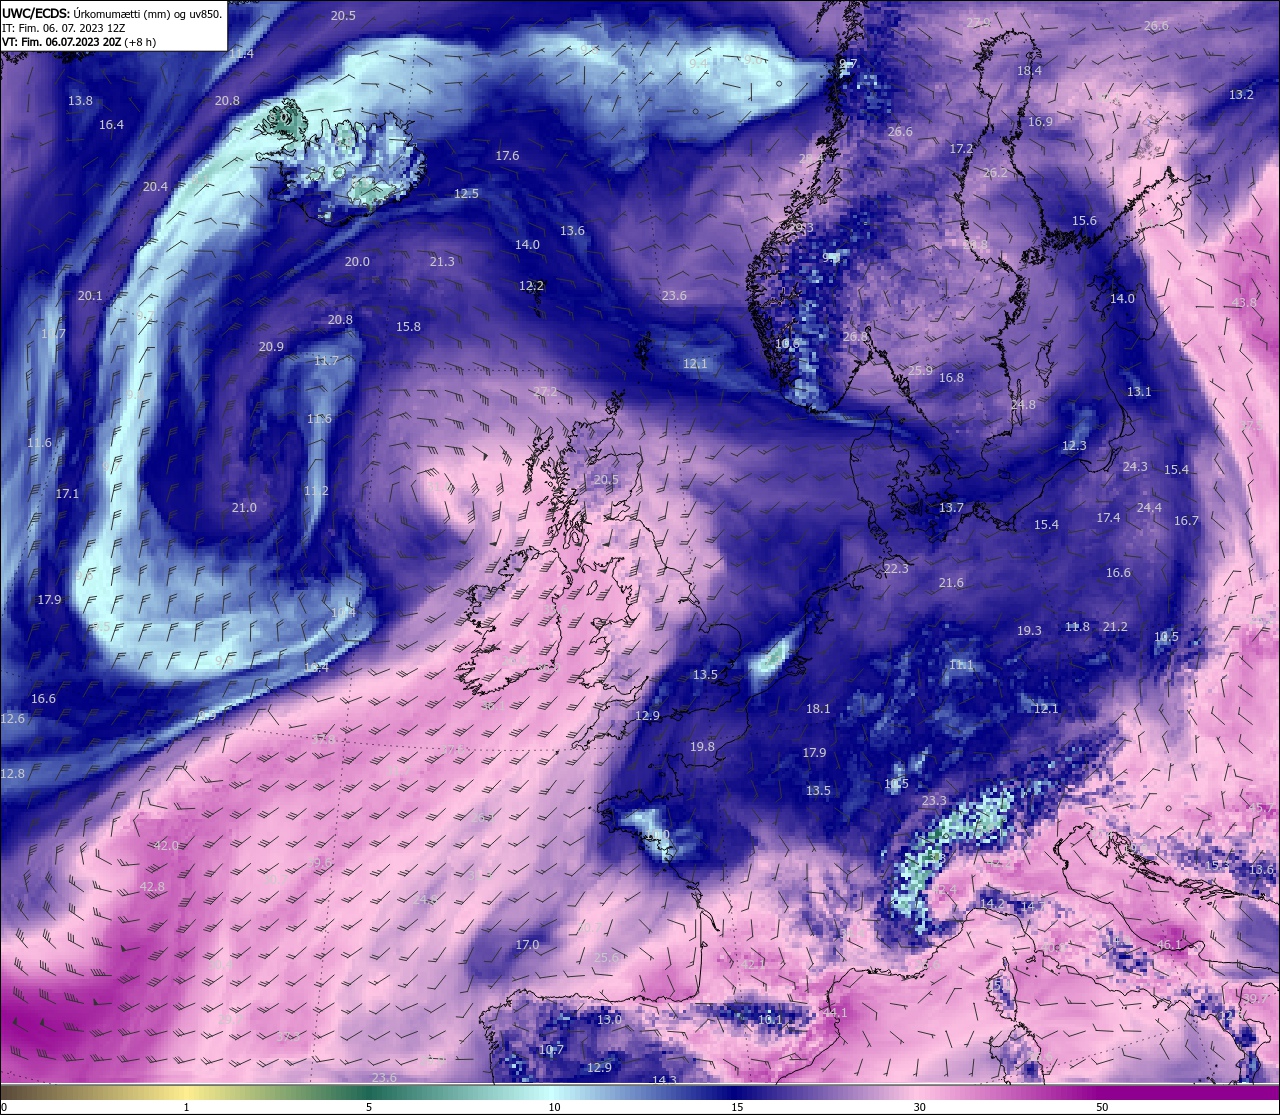
Task: Click the 24.3 map value
Action: click(1135, 467)
